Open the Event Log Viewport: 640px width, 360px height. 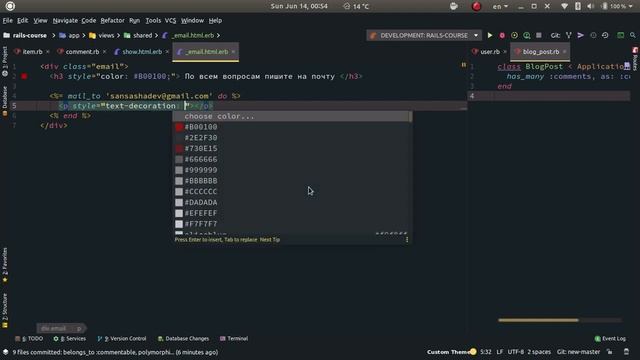(x=610, y=338)
